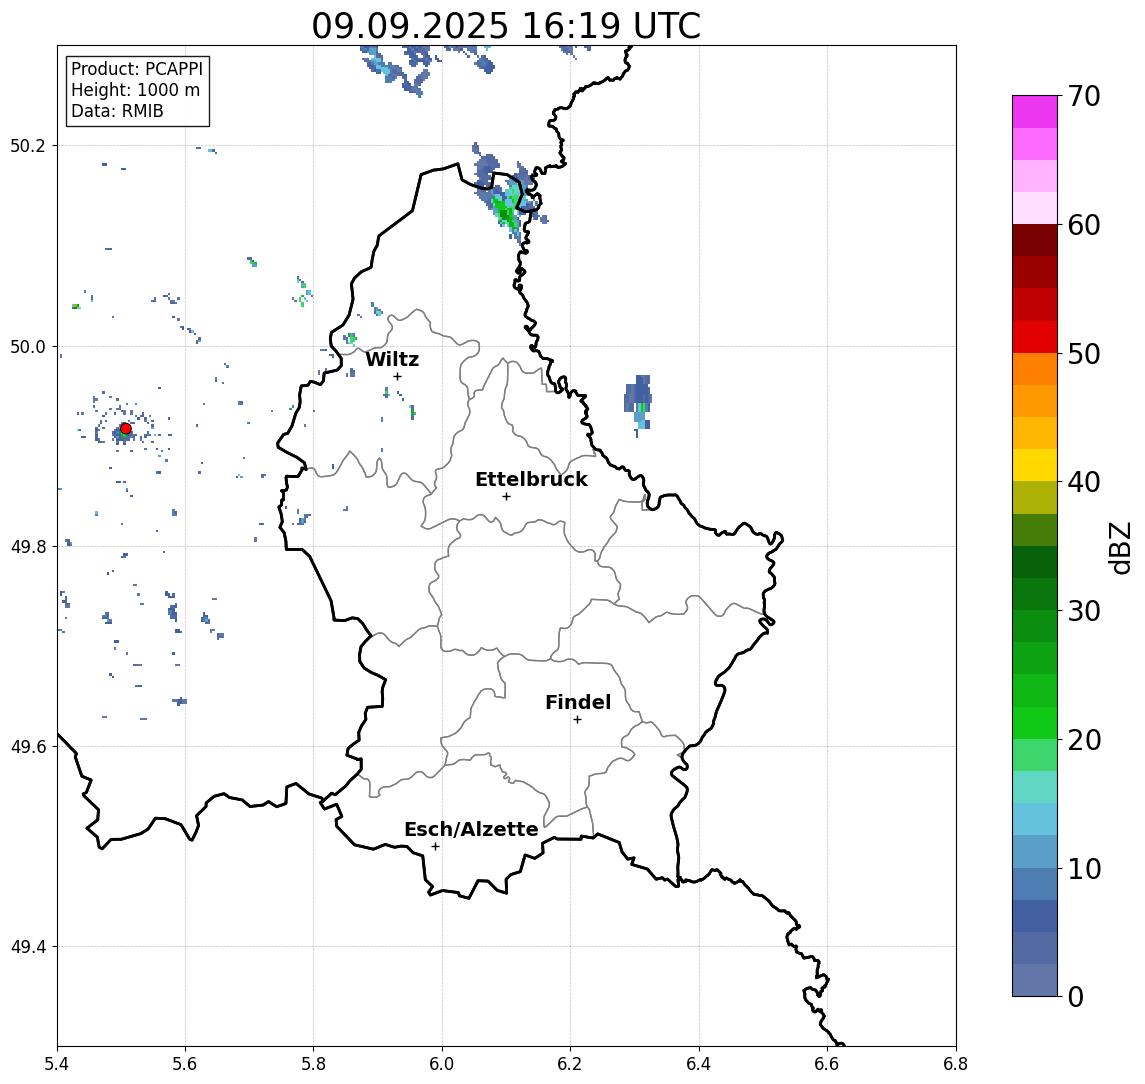Click the plus marker under Wiltz
Screen dimensions: 1145x1084
(397, 377)
